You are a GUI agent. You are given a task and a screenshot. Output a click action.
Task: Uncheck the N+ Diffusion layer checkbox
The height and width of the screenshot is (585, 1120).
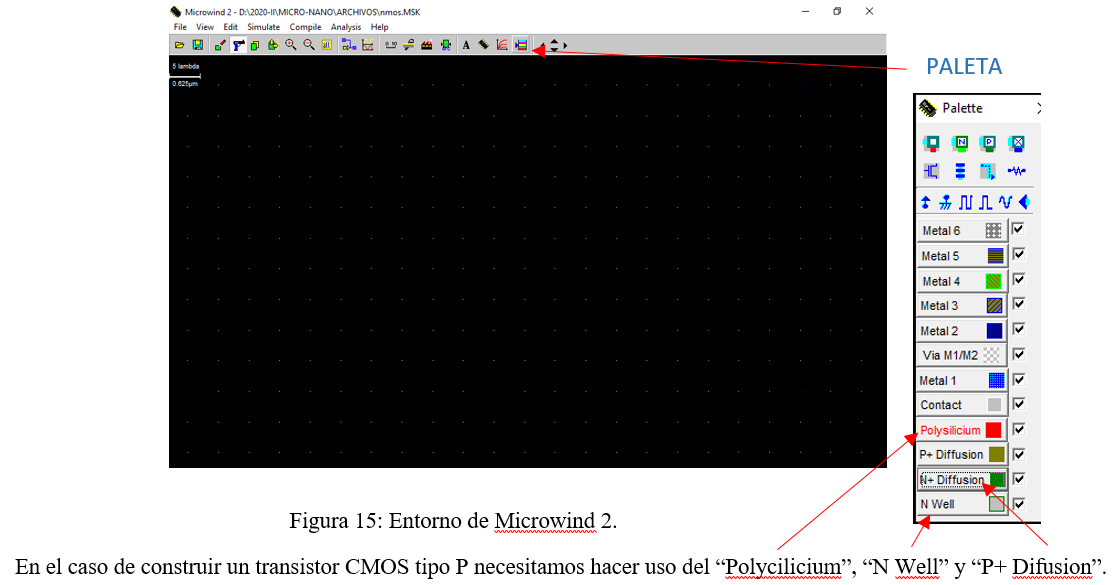1019,479
